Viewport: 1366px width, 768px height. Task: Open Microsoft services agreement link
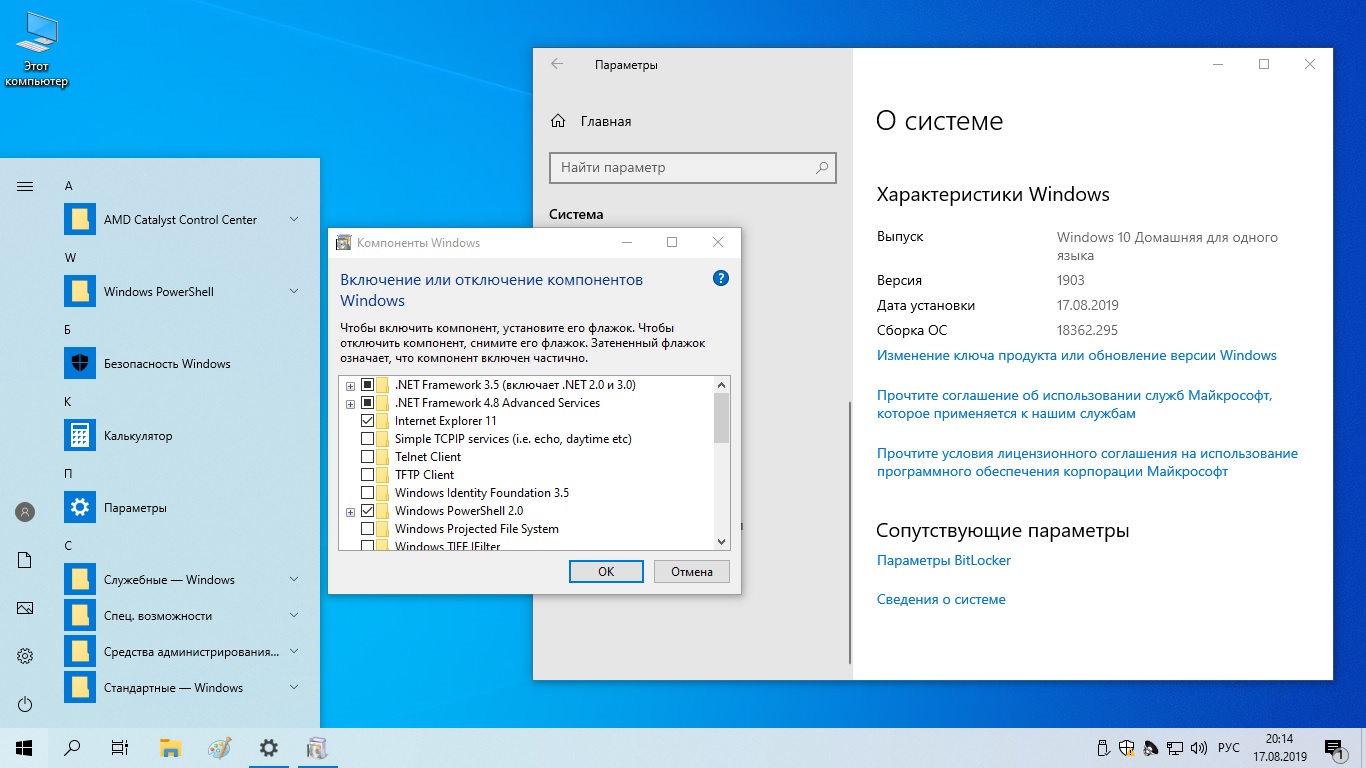1075,404
